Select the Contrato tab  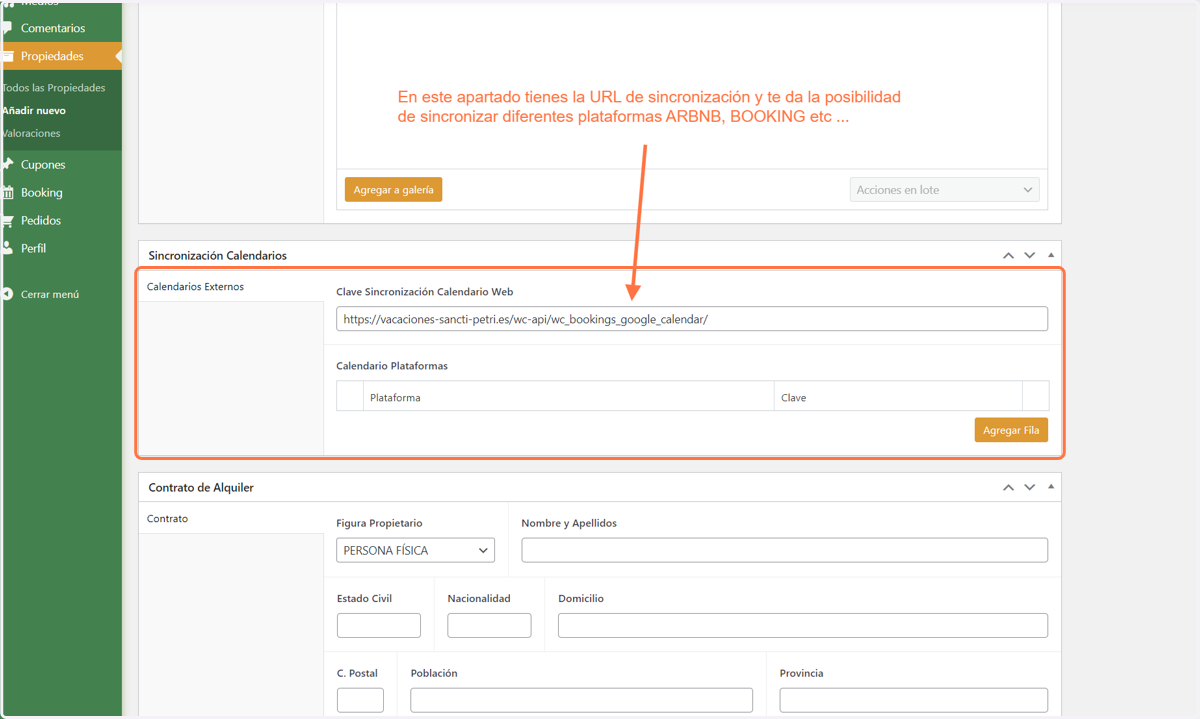tap(231, 519)
